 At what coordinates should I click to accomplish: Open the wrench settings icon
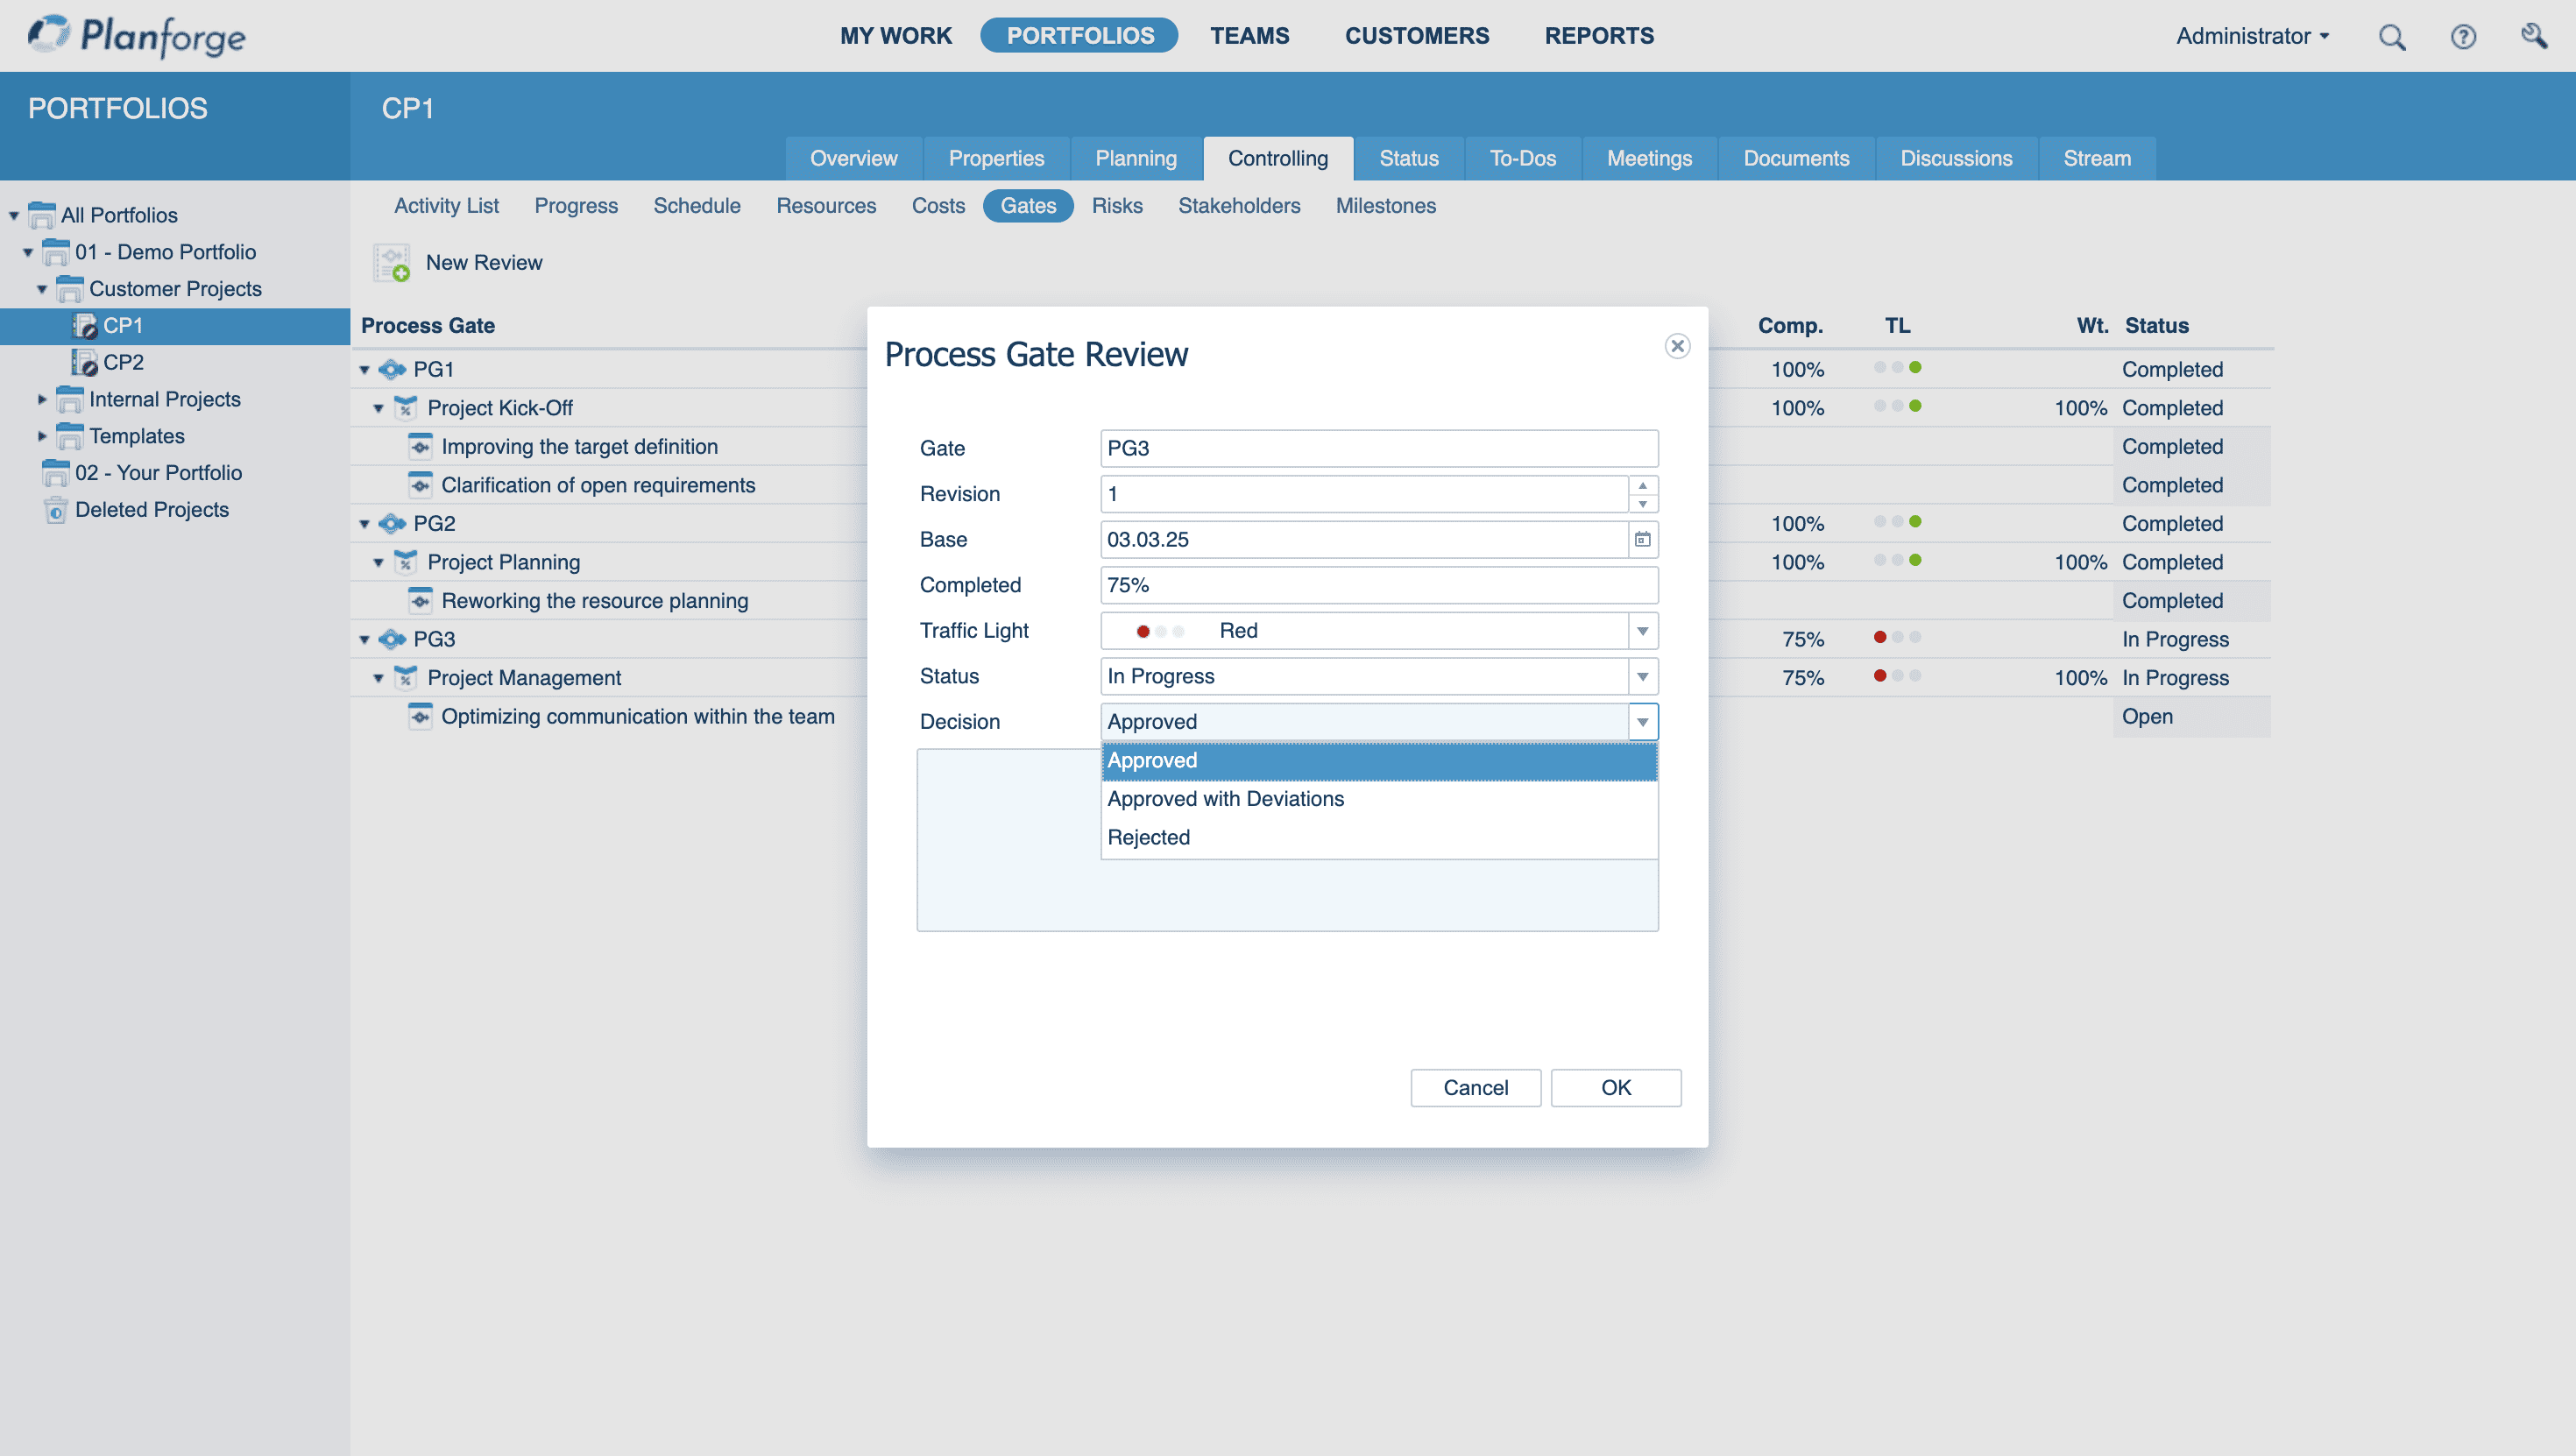click(x=2533, y=37)
